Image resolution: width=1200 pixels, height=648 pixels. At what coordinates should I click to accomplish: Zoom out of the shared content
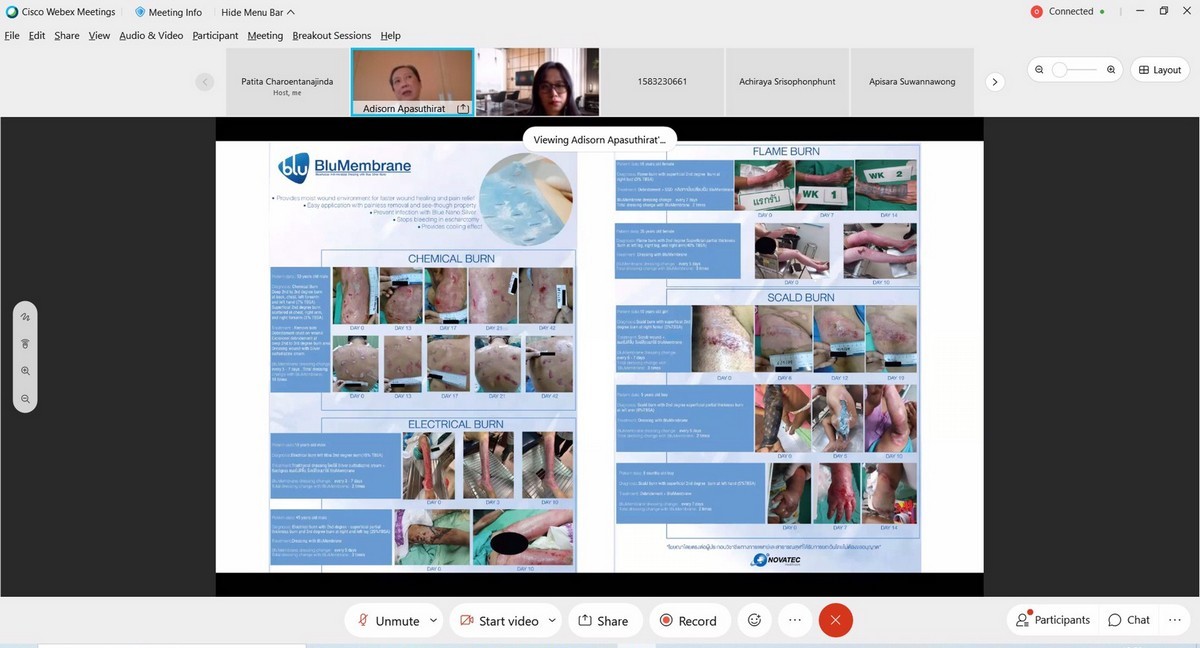point(25,398)
